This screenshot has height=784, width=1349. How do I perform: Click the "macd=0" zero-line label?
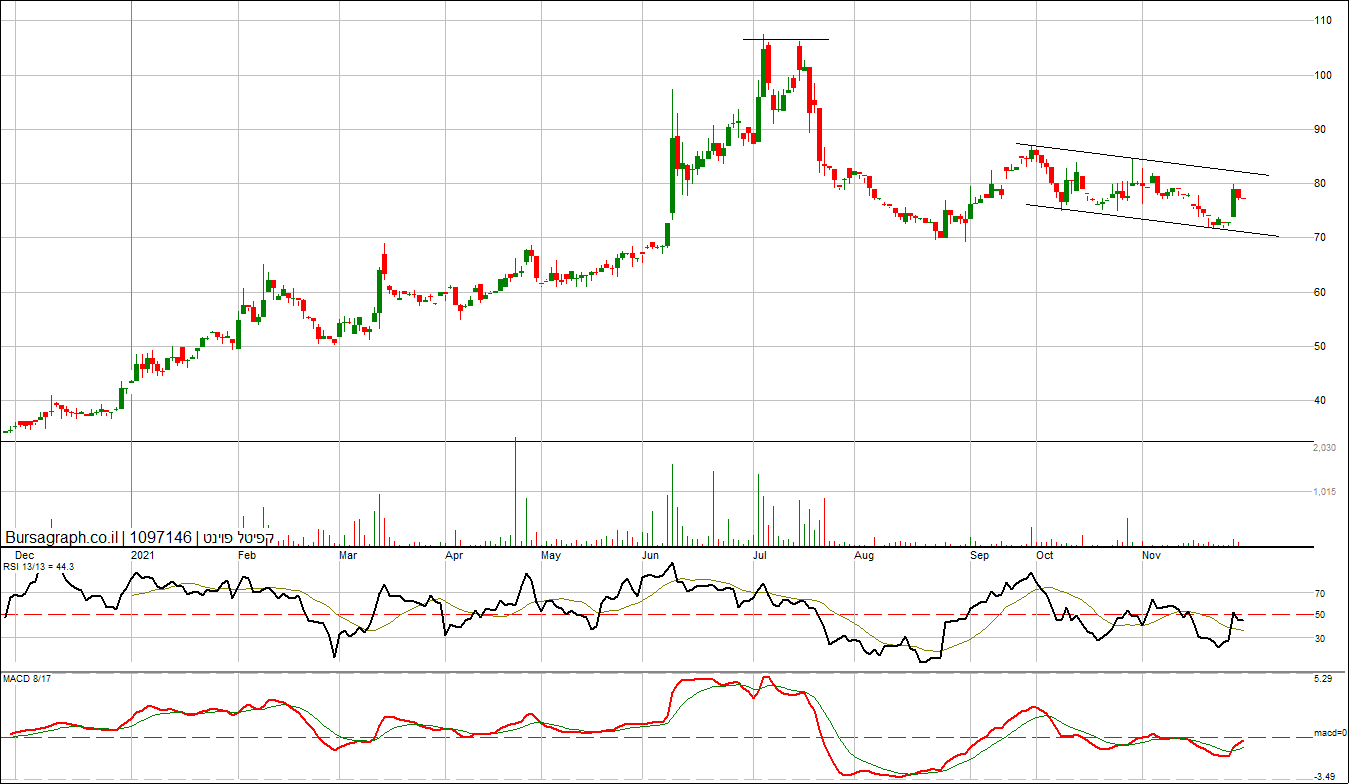(x=1329, y=734)
